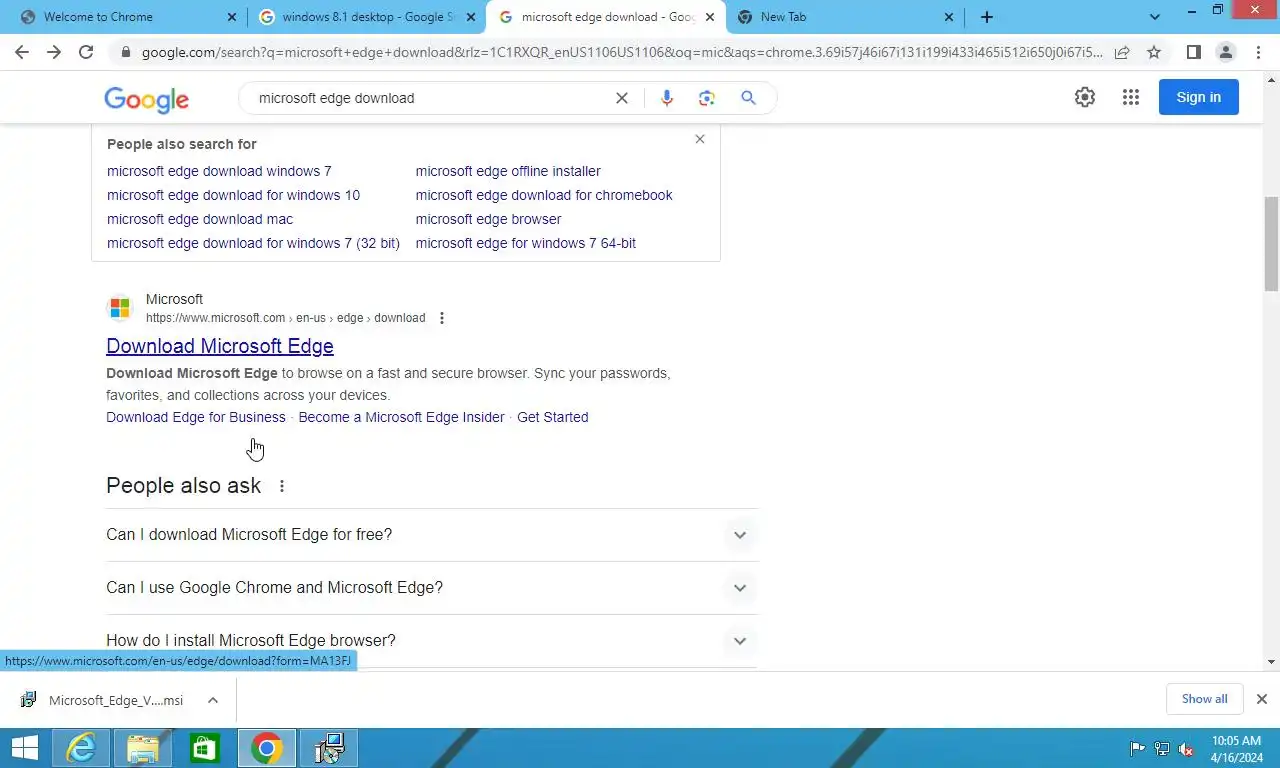
Task: Start voice search with microphone icon
Action: (x=667, y=98)
